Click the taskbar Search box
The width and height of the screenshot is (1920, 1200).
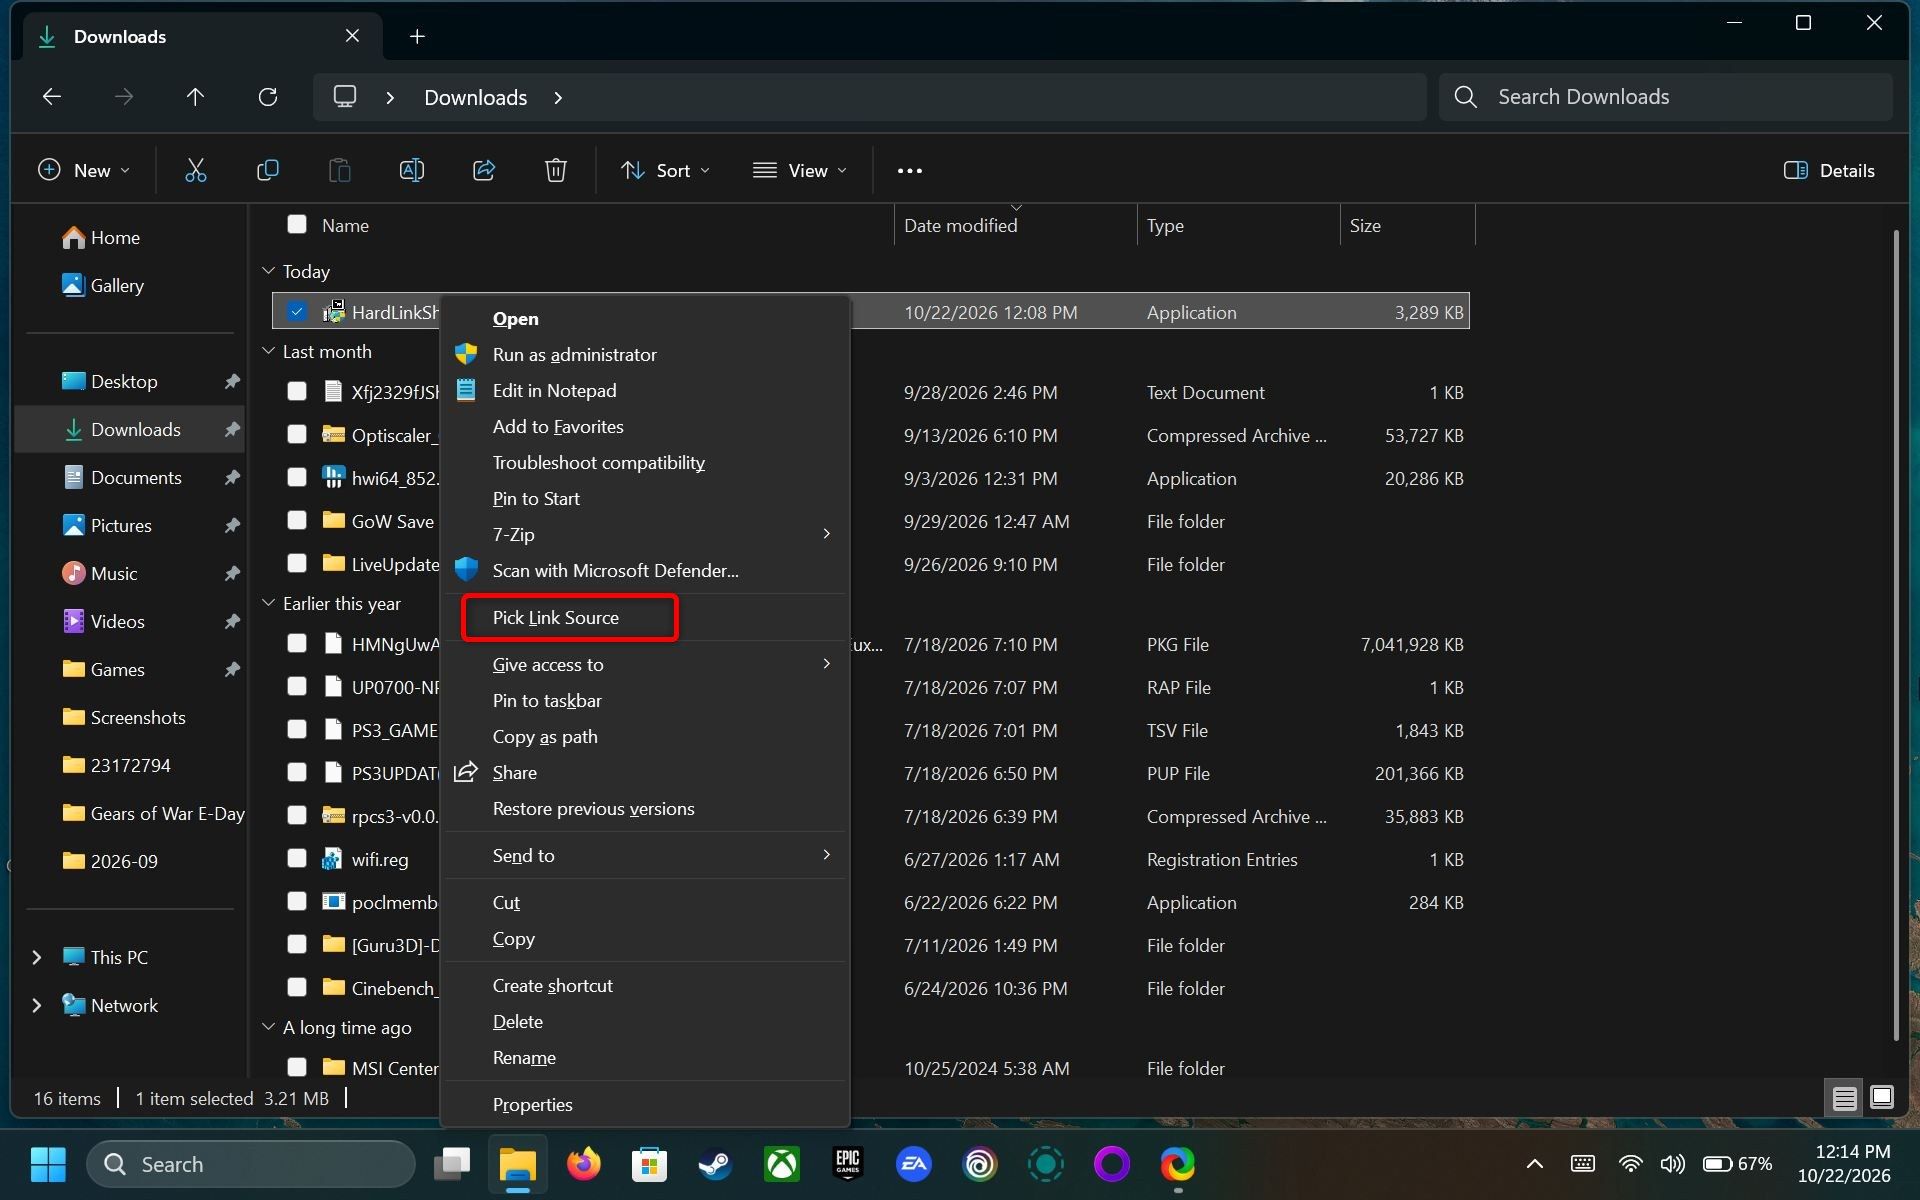[251, 1164]
